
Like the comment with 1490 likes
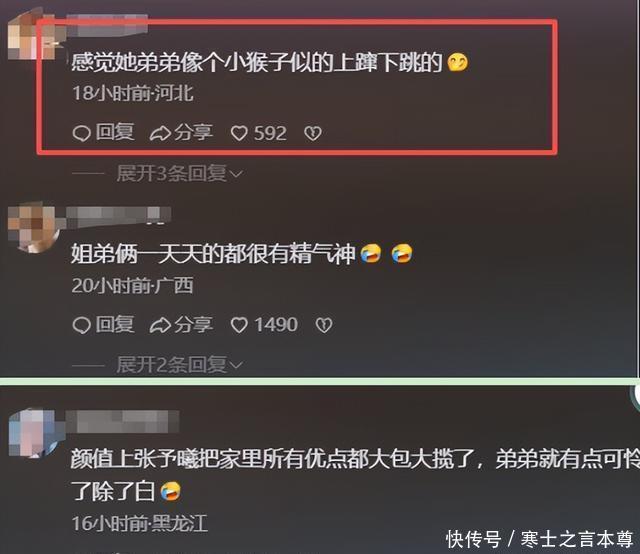point(239,325)
